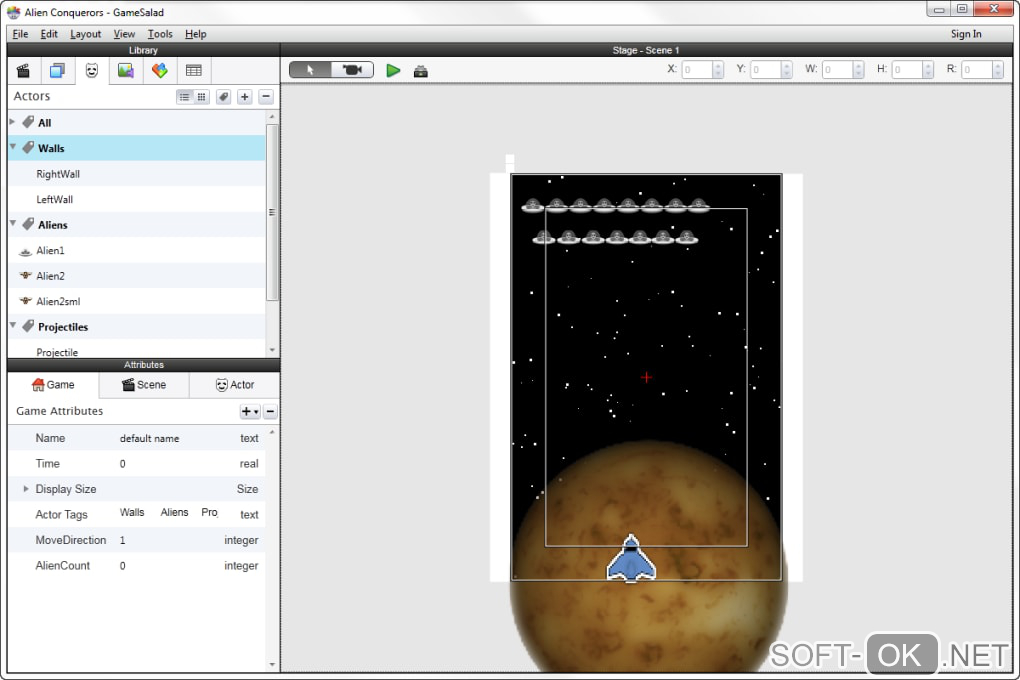
Task: Expand the Display Size attribute
Action: coord(25,489)
